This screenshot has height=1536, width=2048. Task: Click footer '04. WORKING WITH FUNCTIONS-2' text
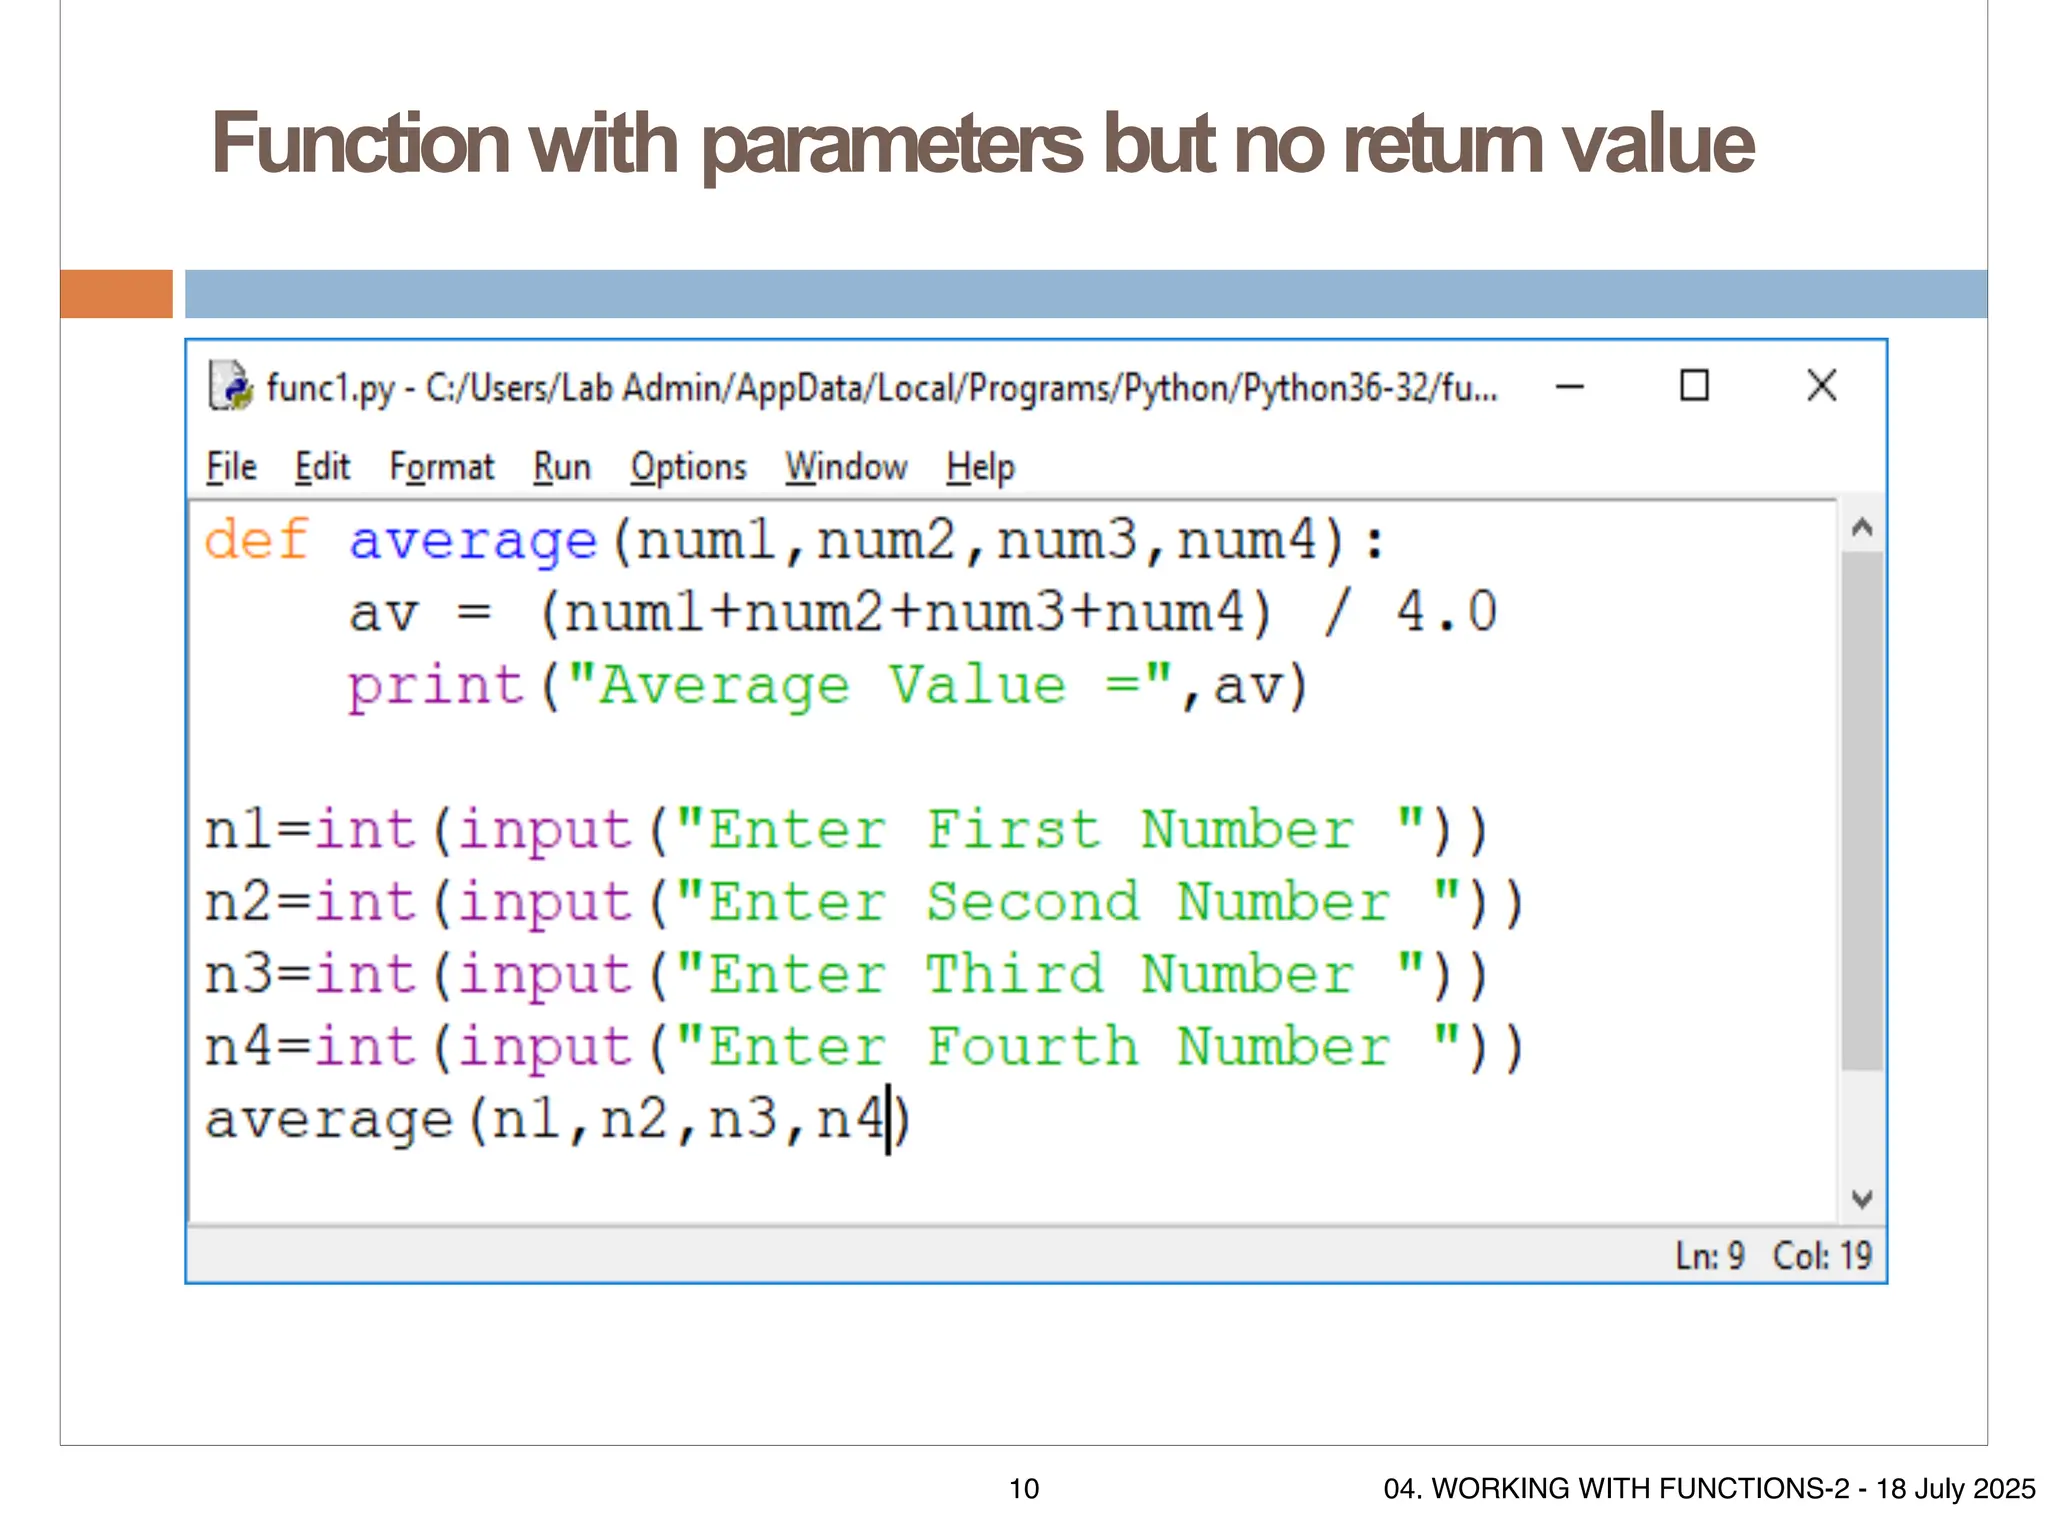click(1616, 1488)
